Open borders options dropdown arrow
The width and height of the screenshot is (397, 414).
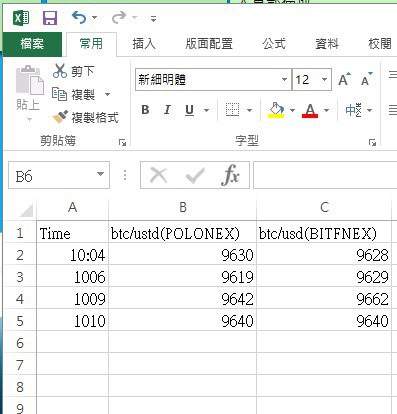(x=249, y=110)
